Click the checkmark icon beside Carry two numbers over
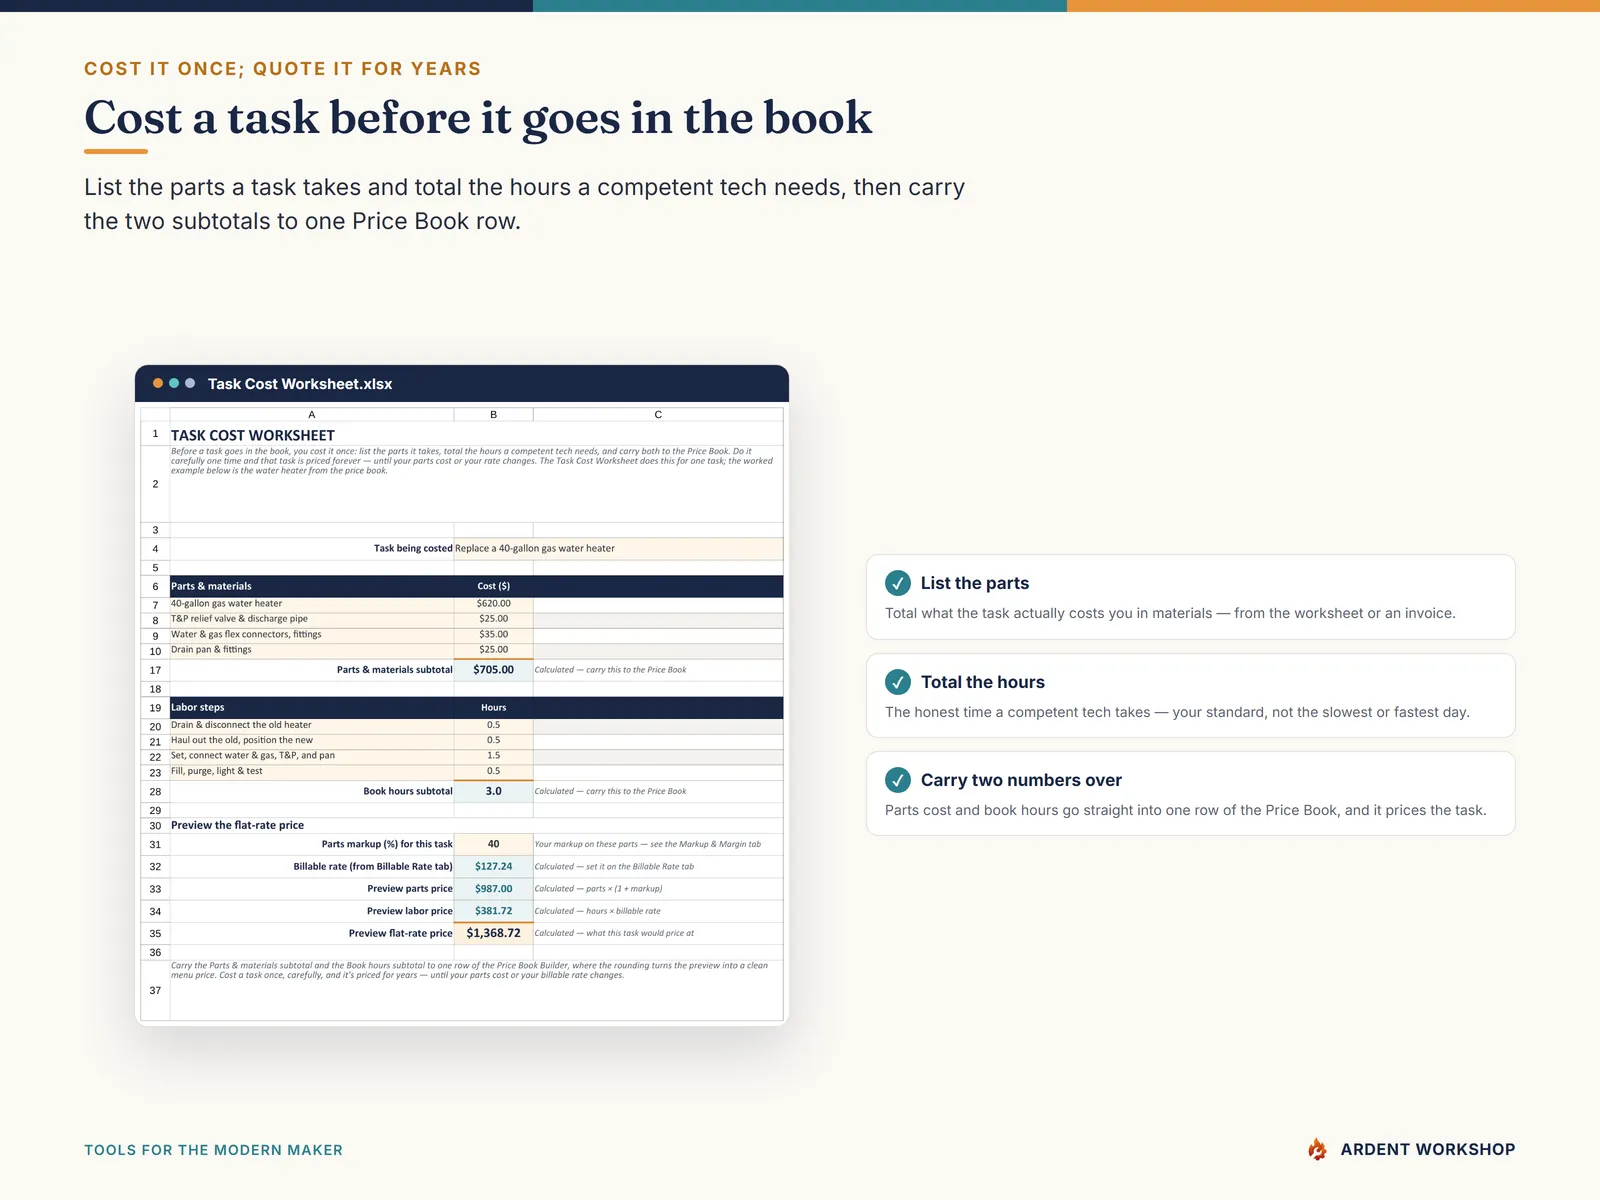 [898, 780]
